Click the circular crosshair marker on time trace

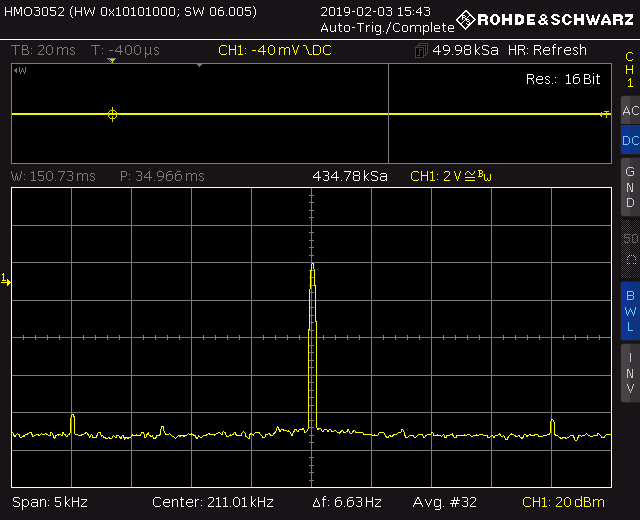[112, 115]
